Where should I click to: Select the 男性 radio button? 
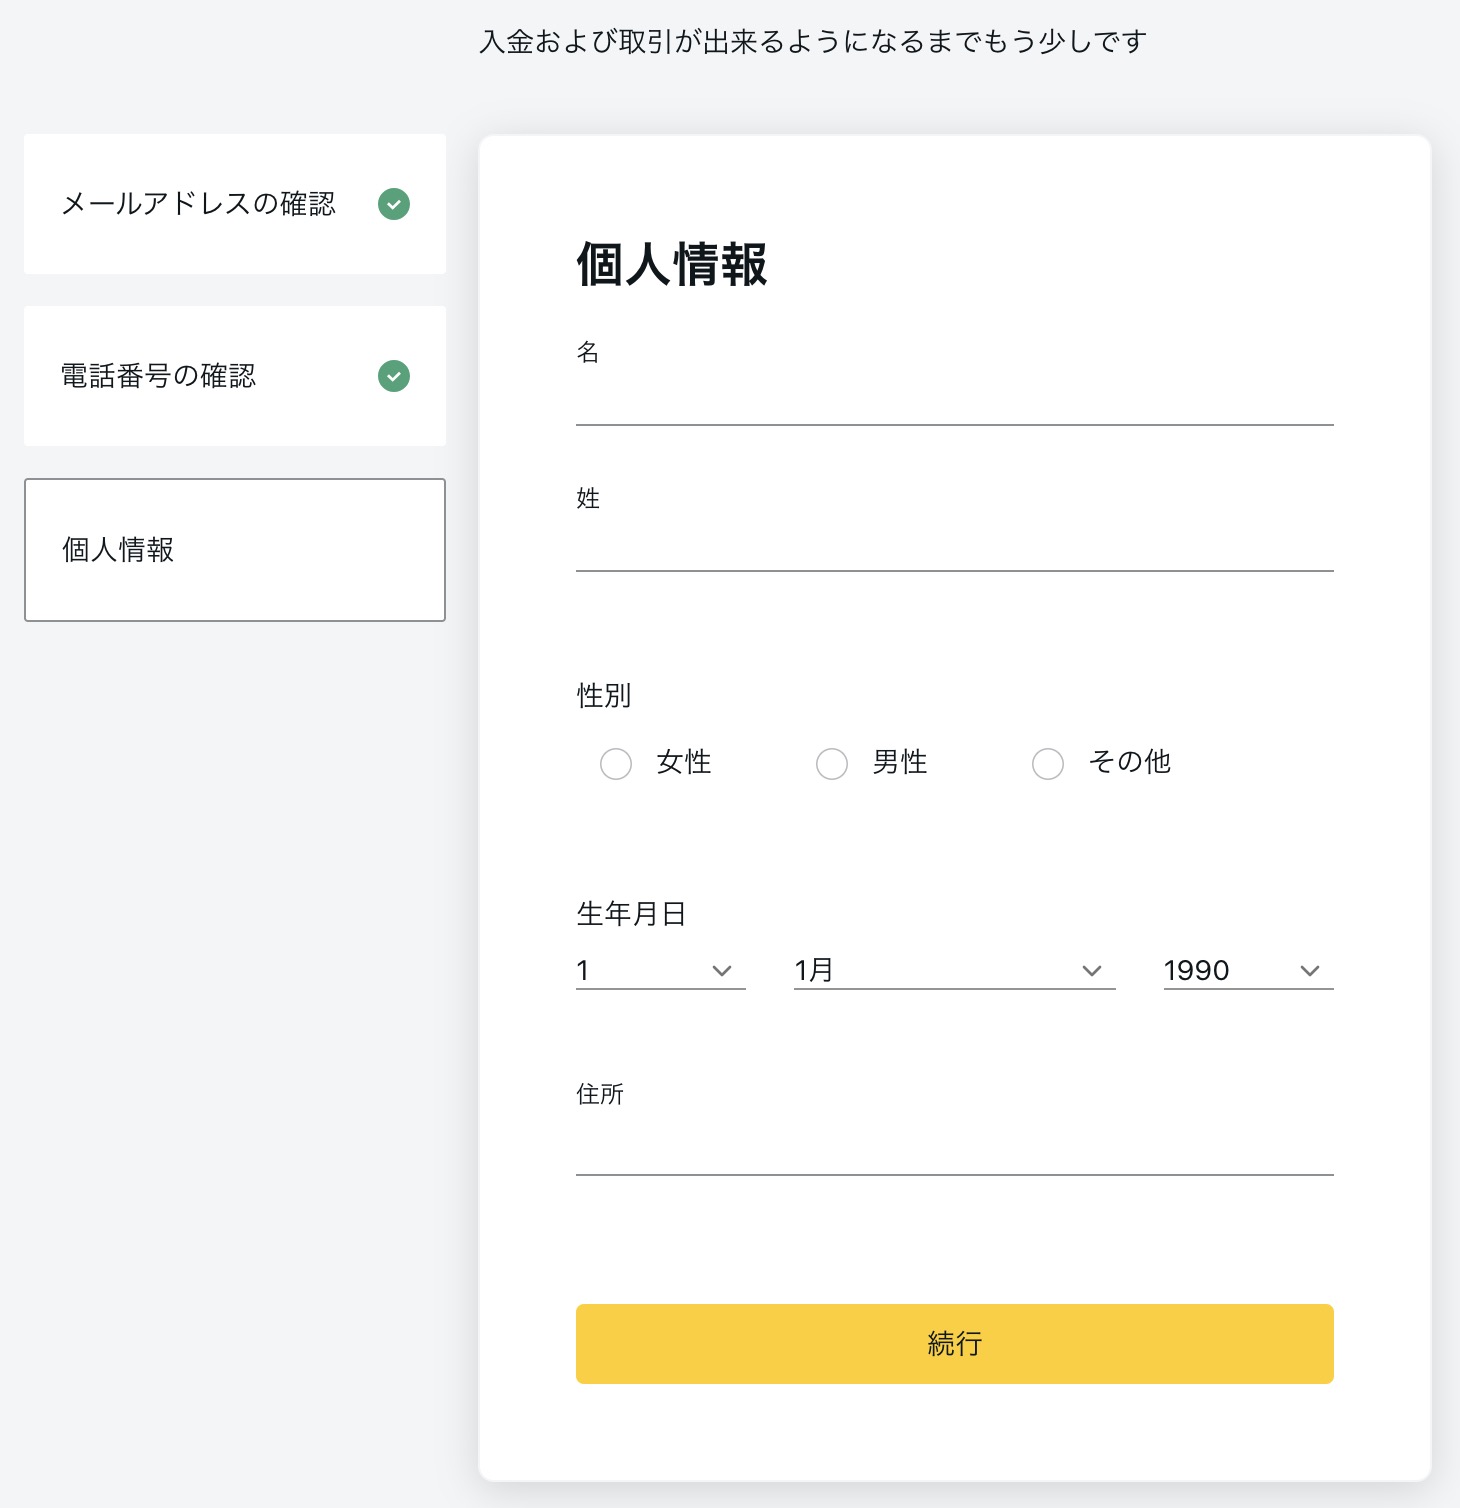(x=832, y=764)
